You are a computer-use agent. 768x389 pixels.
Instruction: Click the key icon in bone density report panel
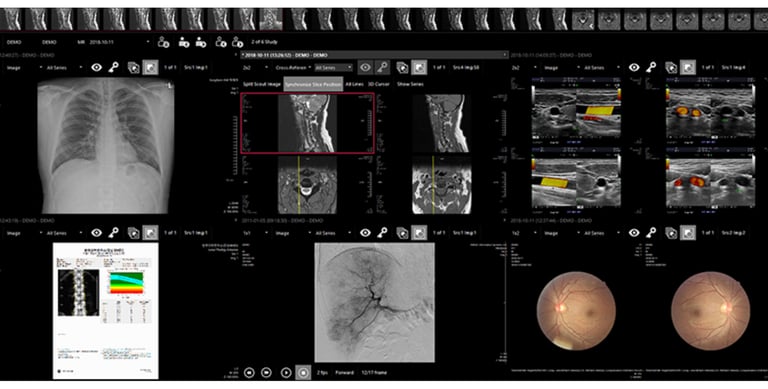113,233
